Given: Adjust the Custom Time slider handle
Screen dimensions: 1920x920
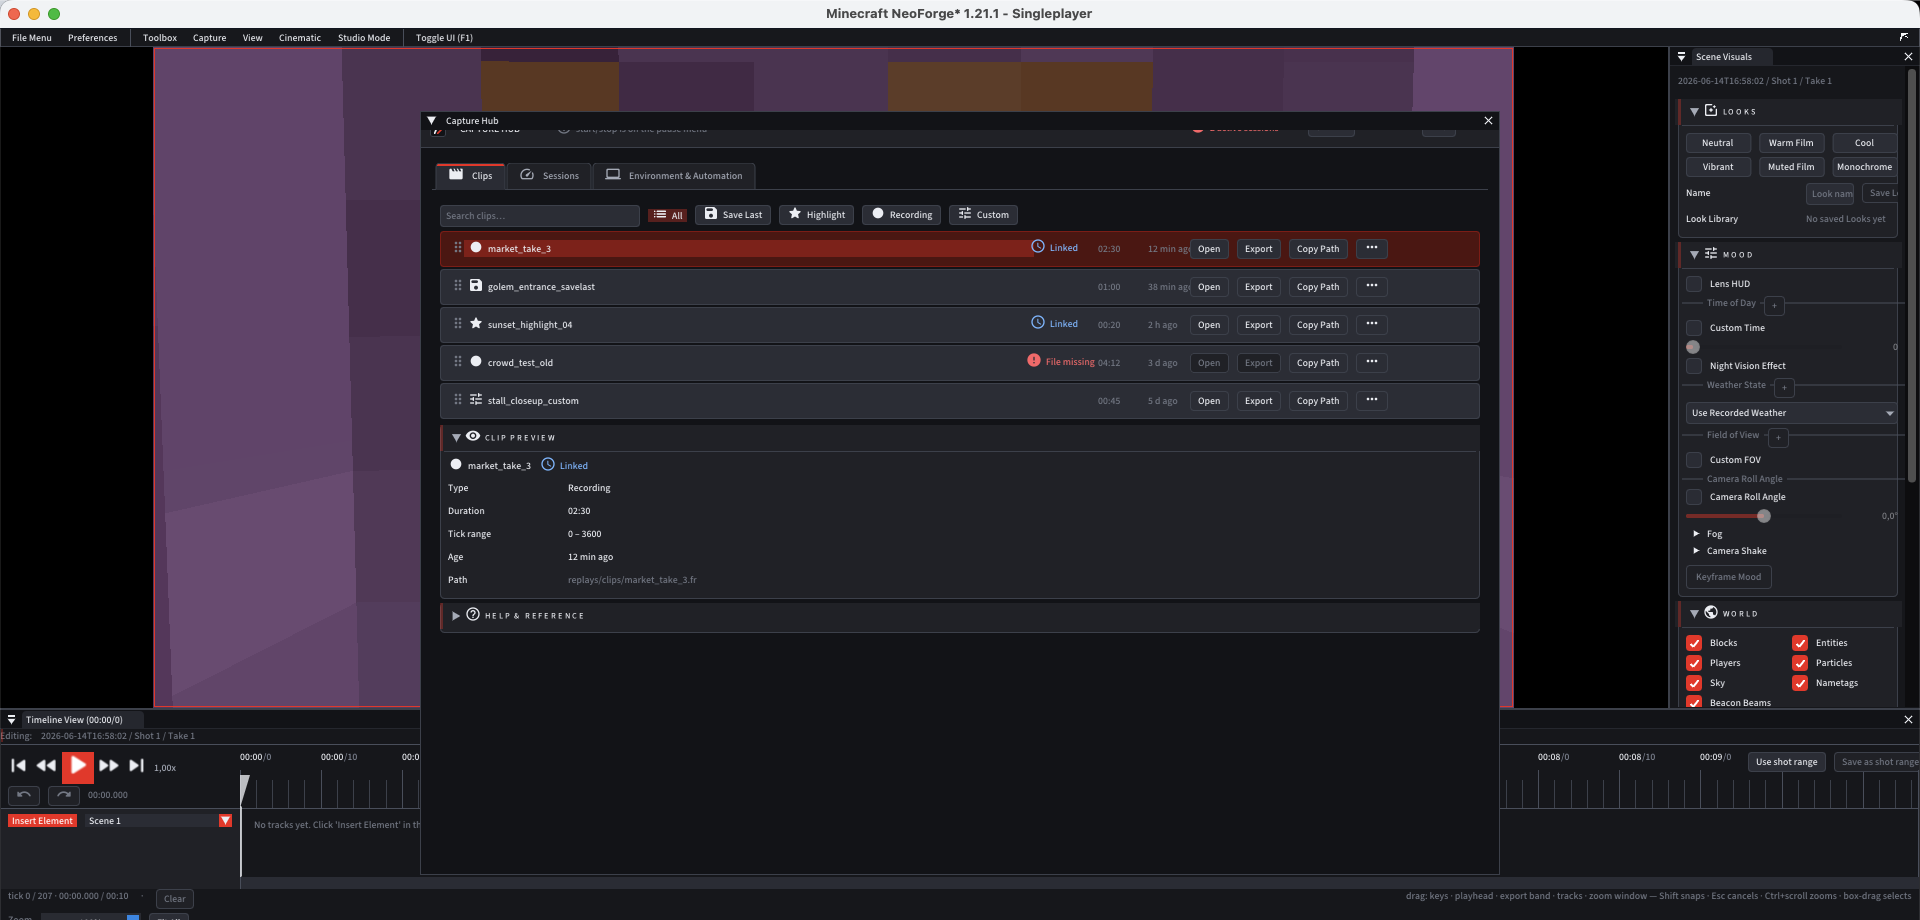Looking at the screenshot, I should [1693, 347].
